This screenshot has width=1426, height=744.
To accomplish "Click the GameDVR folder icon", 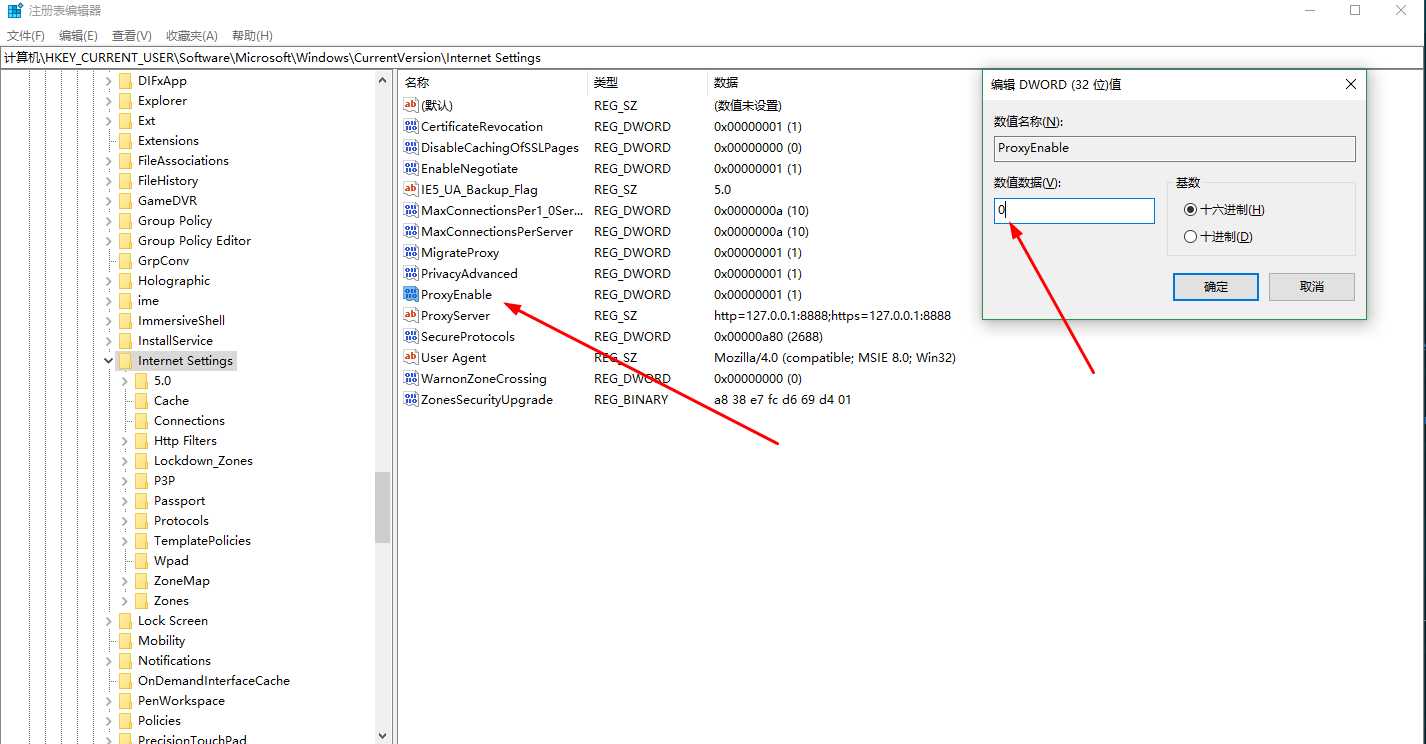I will click(x=125, y=200).
